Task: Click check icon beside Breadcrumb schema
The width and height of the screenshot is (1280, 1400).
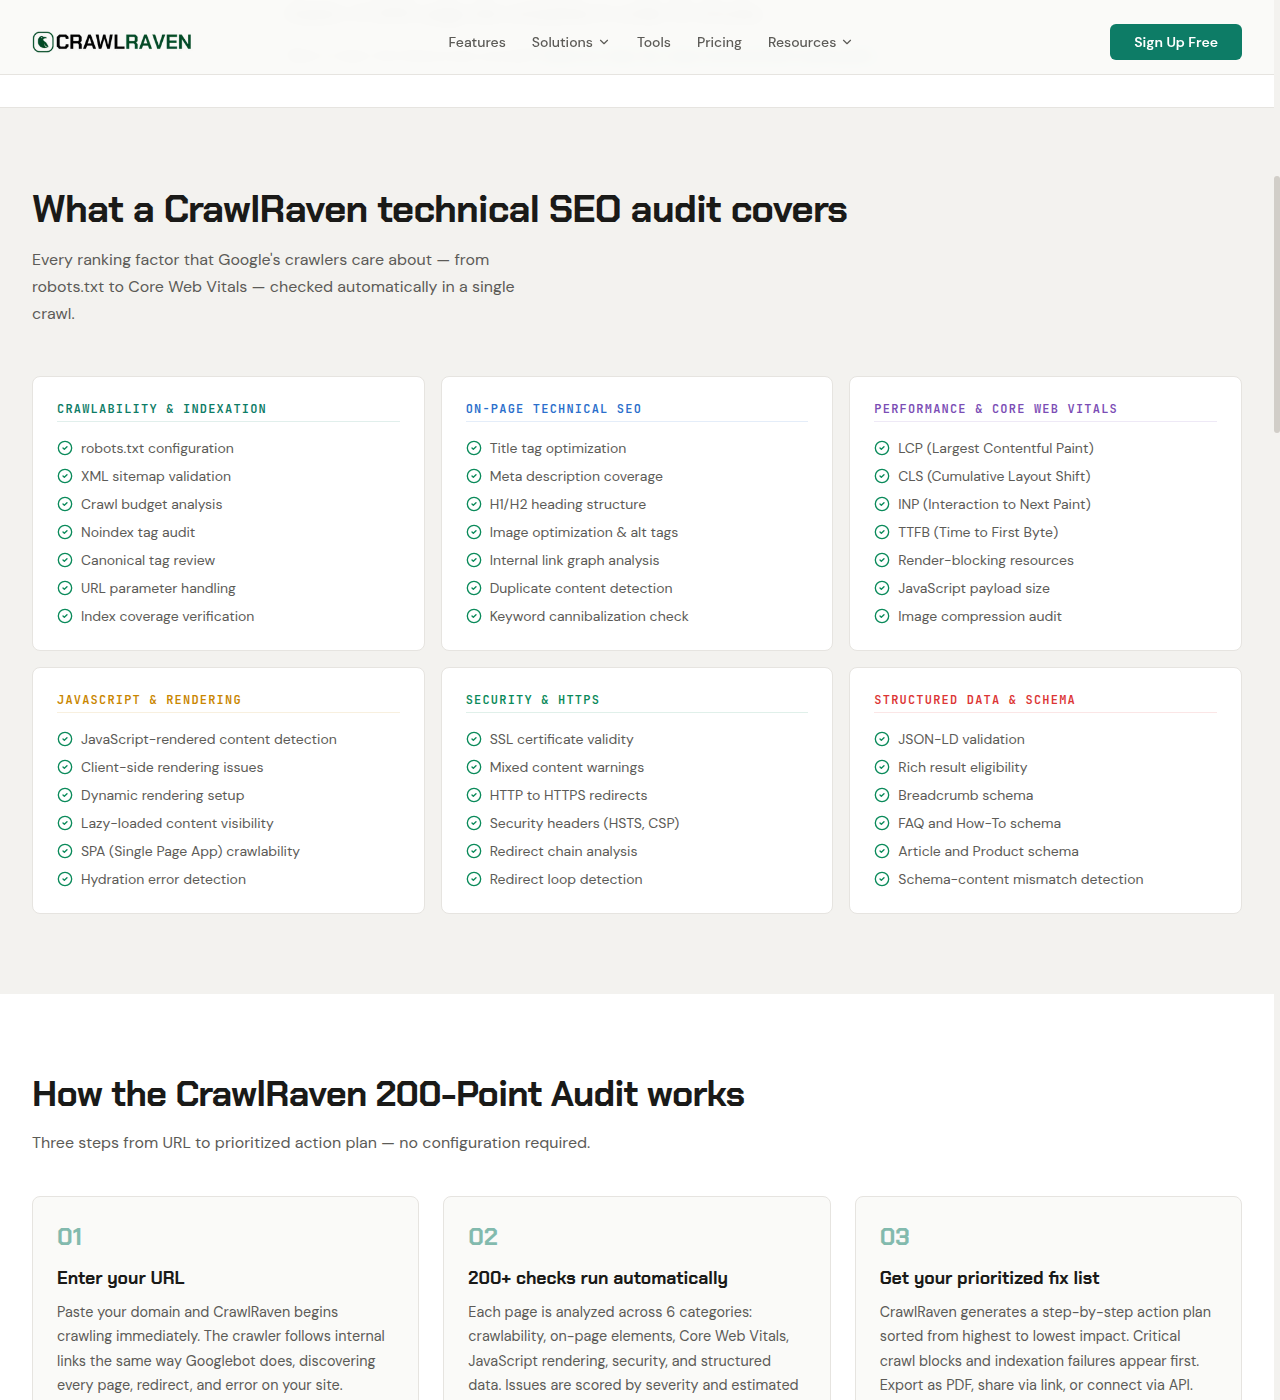Action: pyautogui.click(x=882, y=795)
